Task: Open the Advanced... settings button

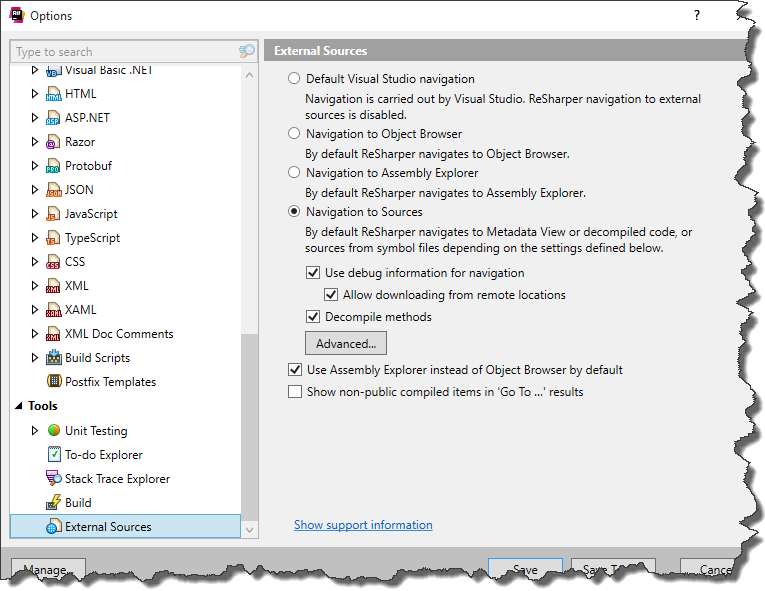Action: pyautogui.click(x=346, y=343)
